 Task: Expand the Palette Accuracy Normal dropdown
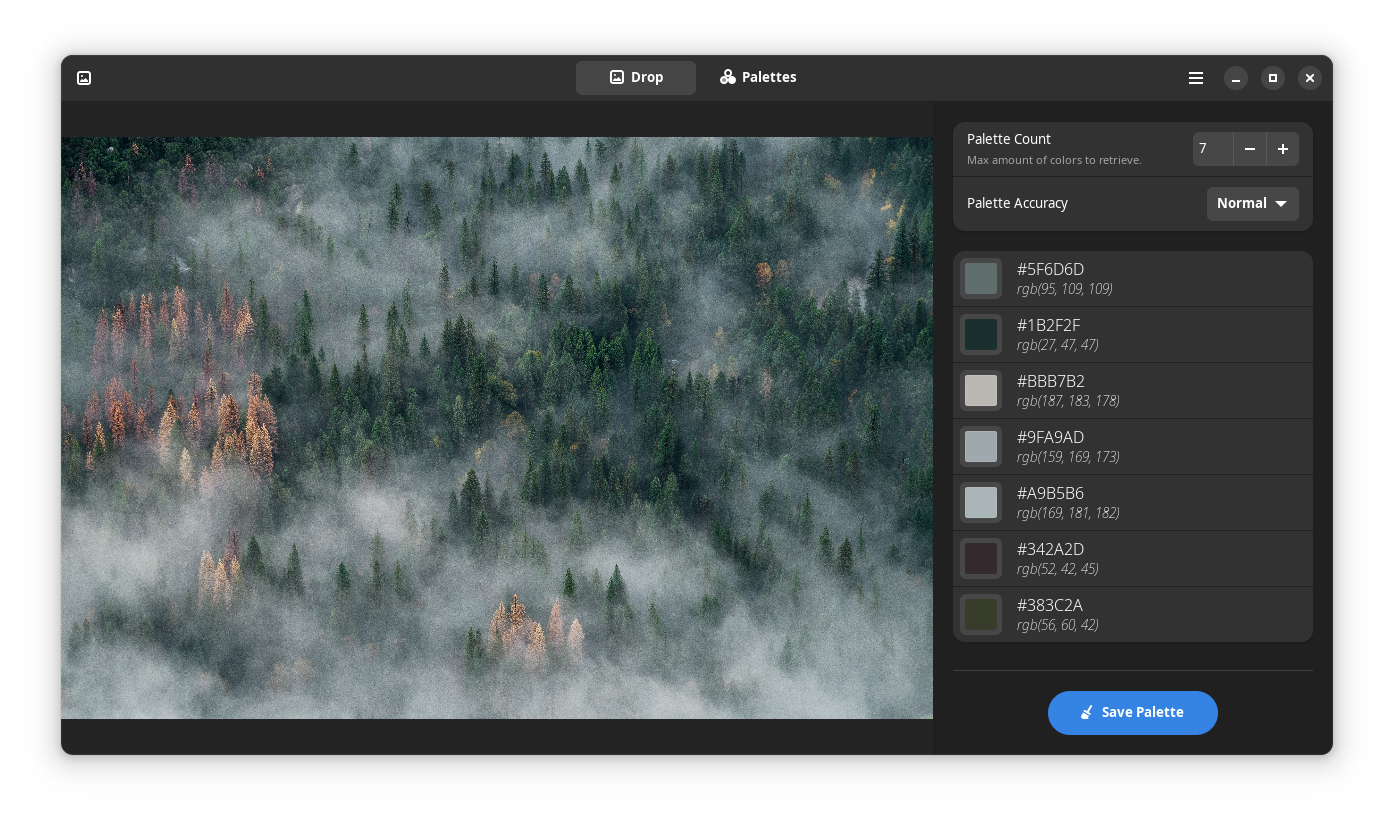click(x=1253, y=203)
